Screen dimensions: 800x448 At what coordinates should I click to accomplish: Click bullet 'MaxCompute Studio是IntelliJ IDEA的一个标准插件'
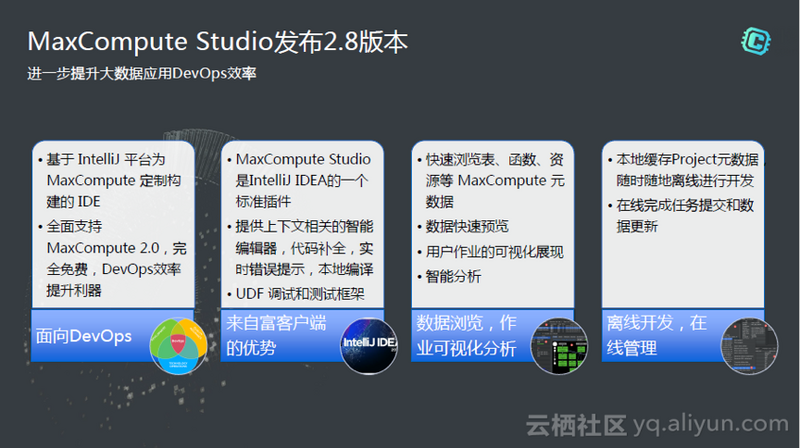[x=299, y=180]
